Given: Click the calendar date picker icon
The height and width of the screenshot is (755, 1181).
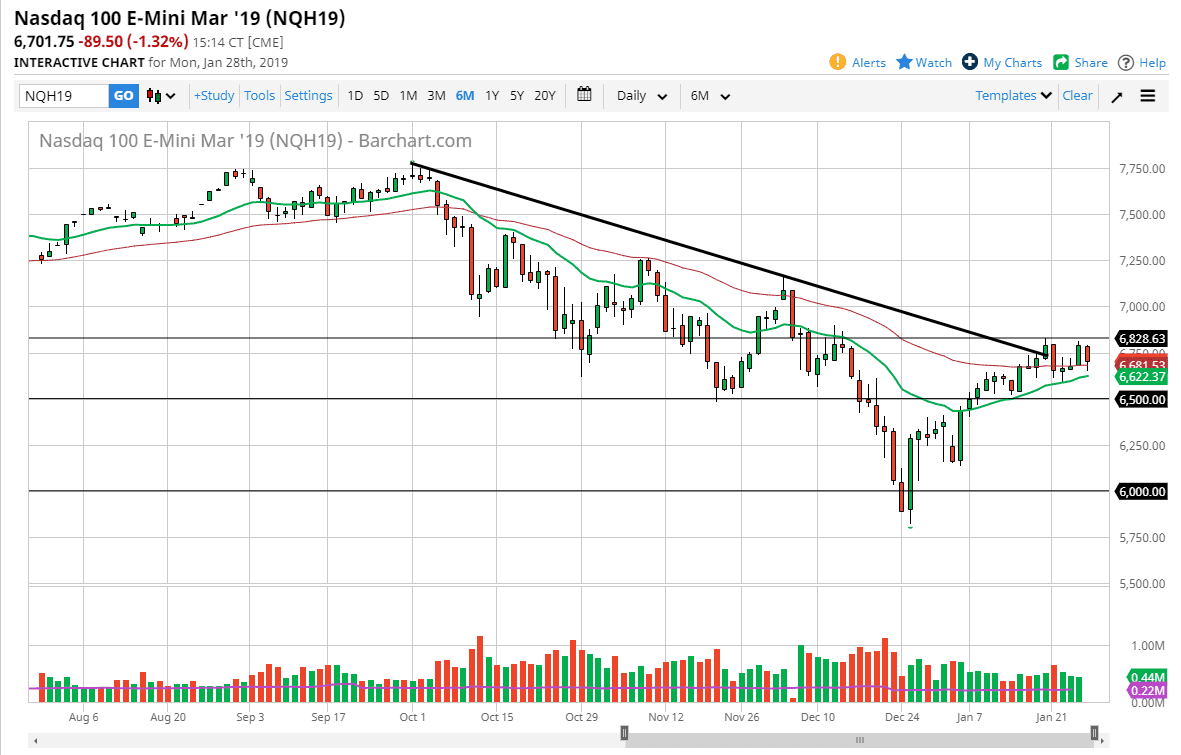Looking at the screenshot, I should pos(584,95).
